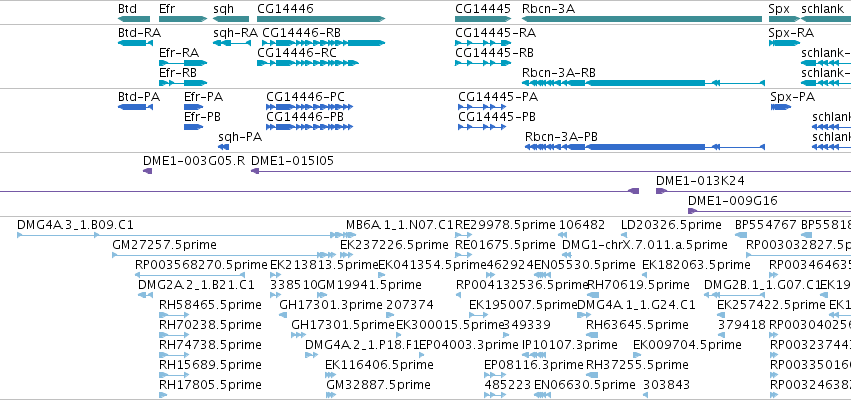Select the Efr gene bar
This screenshot has width=851, height=400.
pyautogui.click(x=183, y=19)
